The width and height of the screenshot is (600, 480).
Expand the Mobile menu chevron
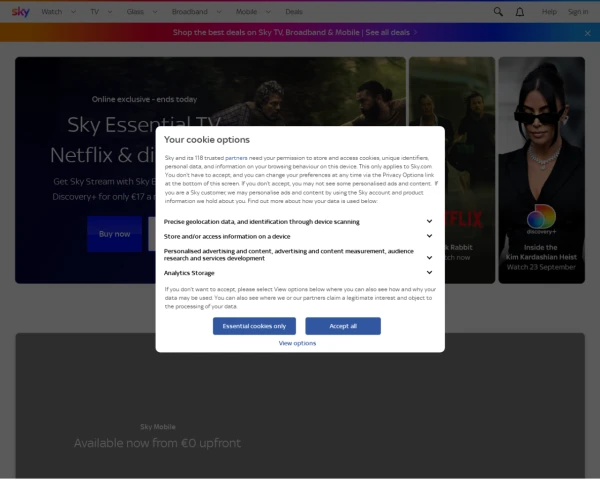[268, 12]
